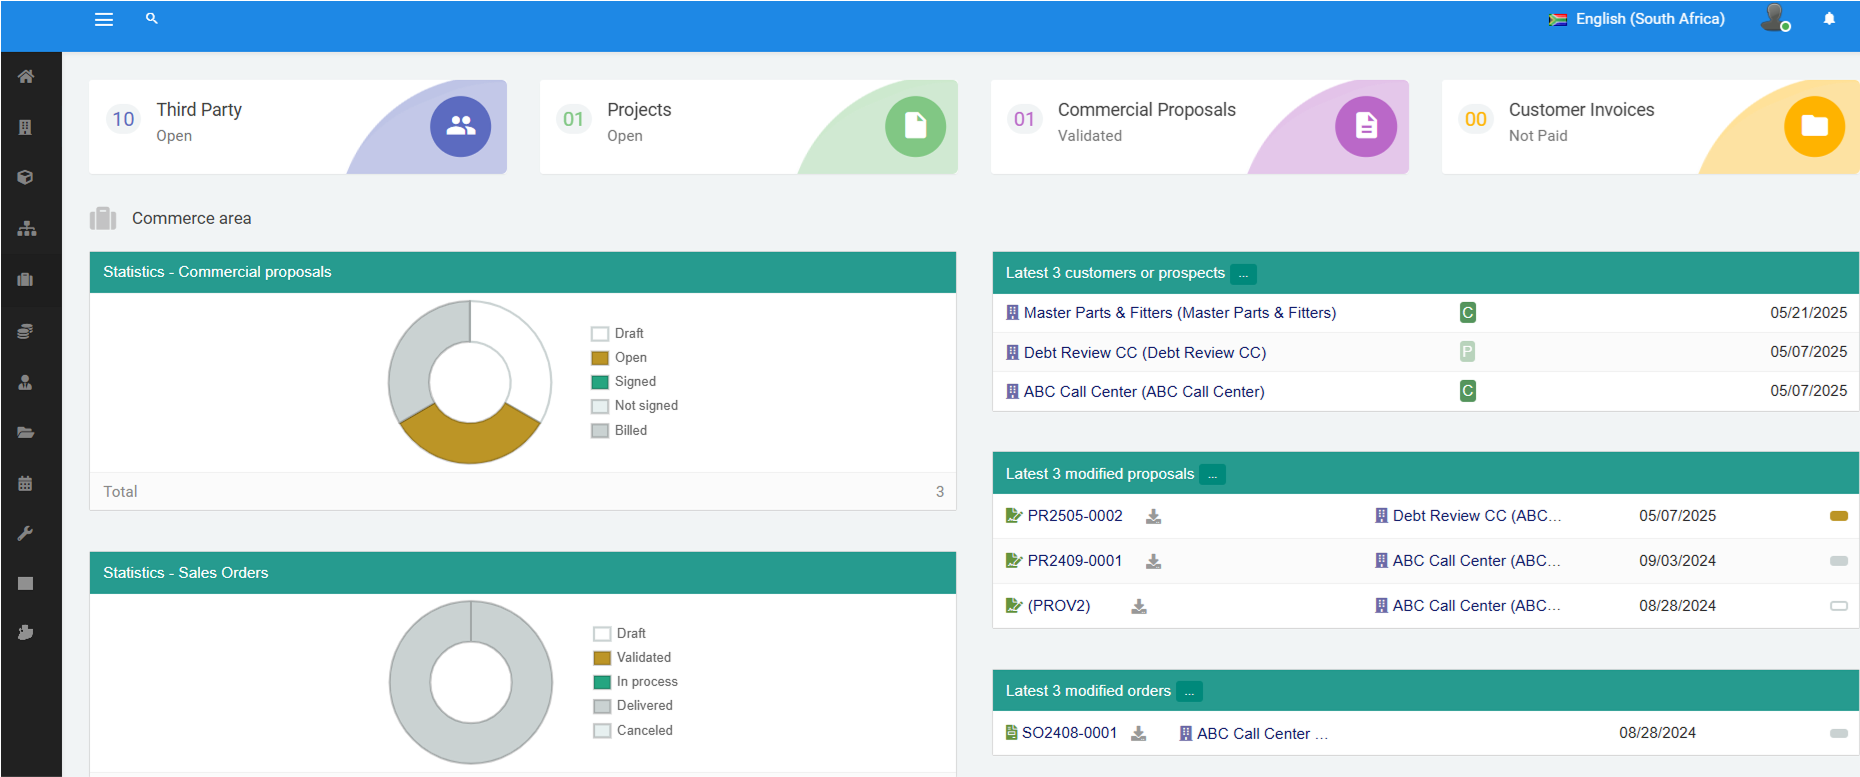The height and width of the screenshot is (777, 1860).
Task: Open the hamburger menu in top bar
Action: (x=104, y=19)
